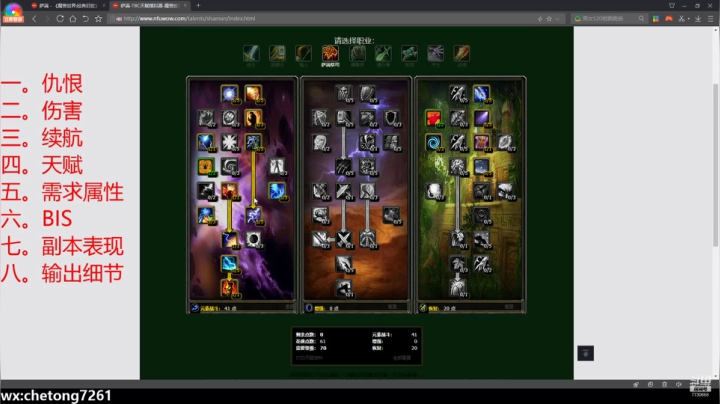Select the Rogue class icon
This screenshot has width=720, height=404.
383,53
